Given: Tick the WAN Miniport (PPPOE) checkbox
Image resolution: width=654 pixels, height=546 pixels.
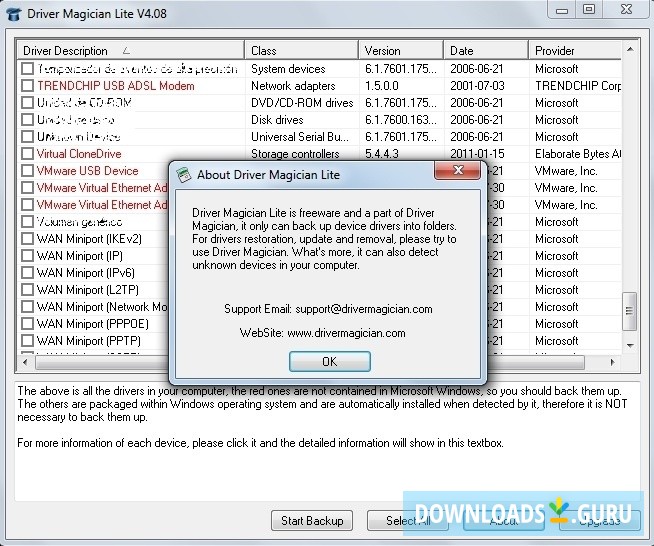Looking at the screenshot, I should (x=28, y=324).
